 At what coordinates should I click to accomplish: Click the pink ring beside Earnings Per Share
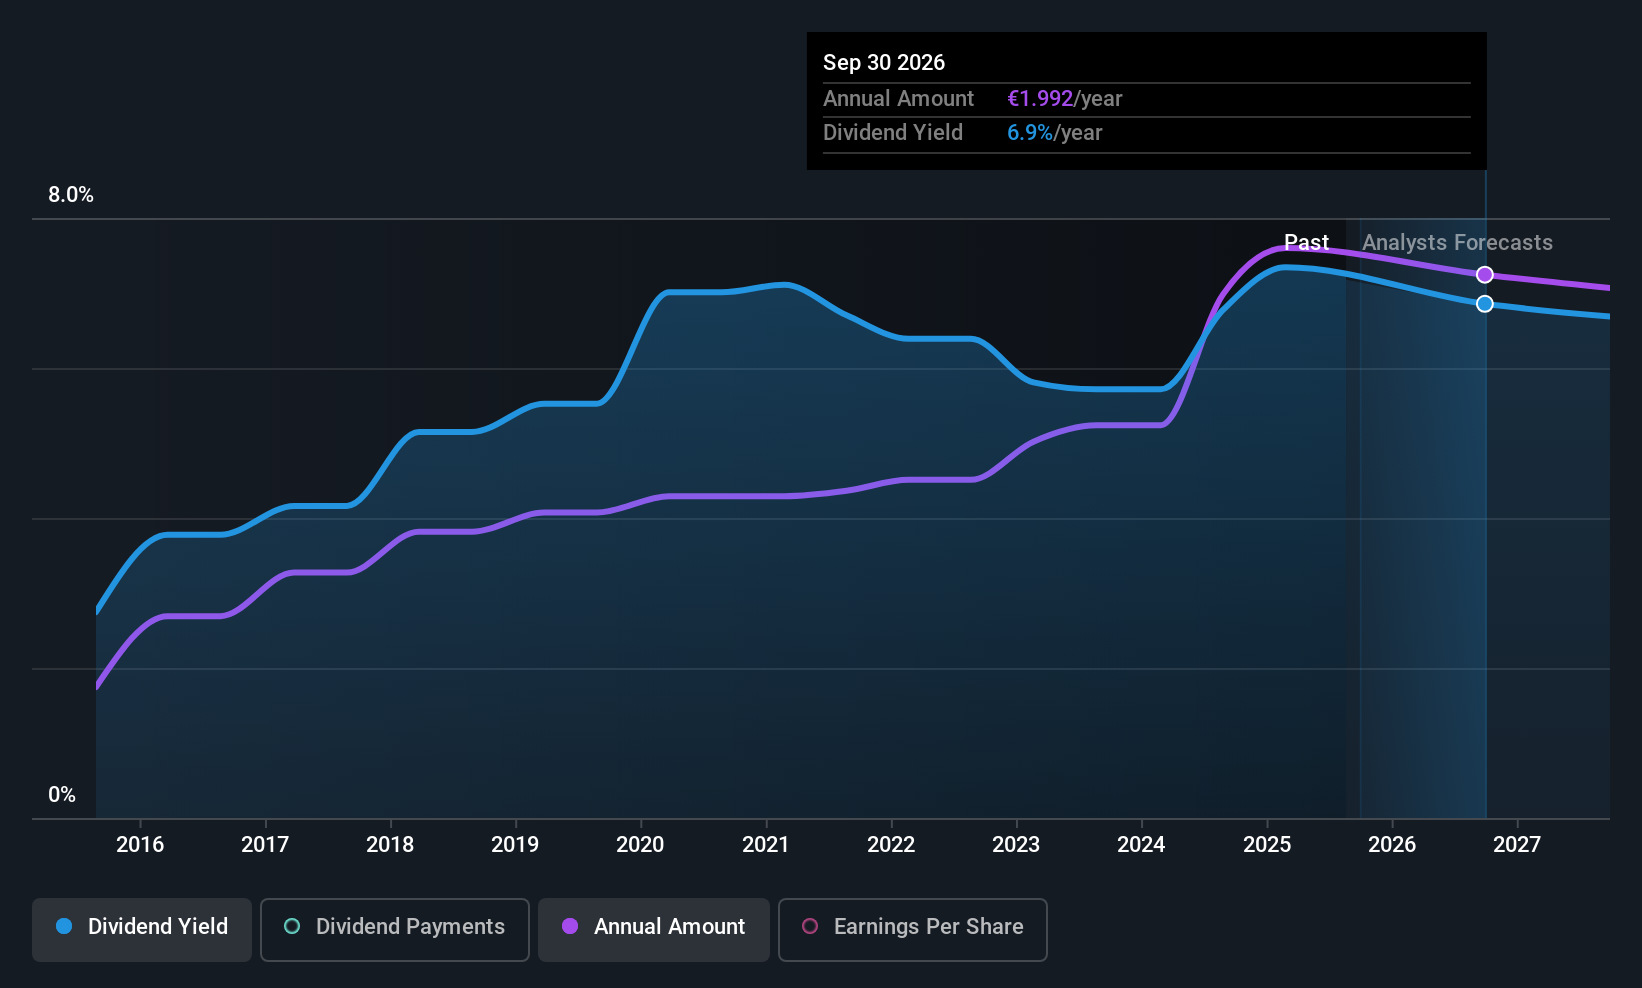click(810, 926)
